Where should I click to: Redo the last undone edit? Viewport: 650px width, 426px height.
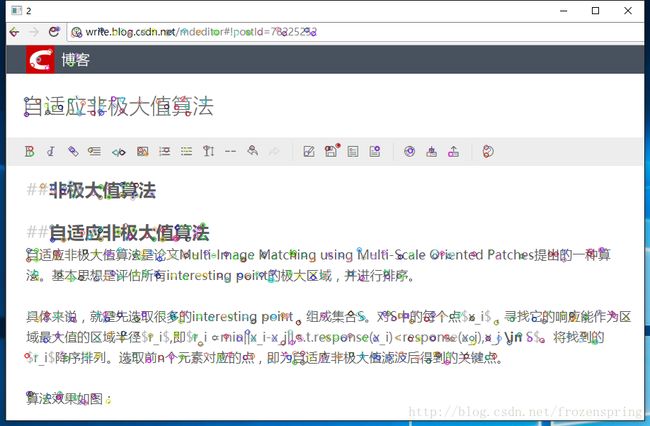pyautogui.click(x=274, y=152)
